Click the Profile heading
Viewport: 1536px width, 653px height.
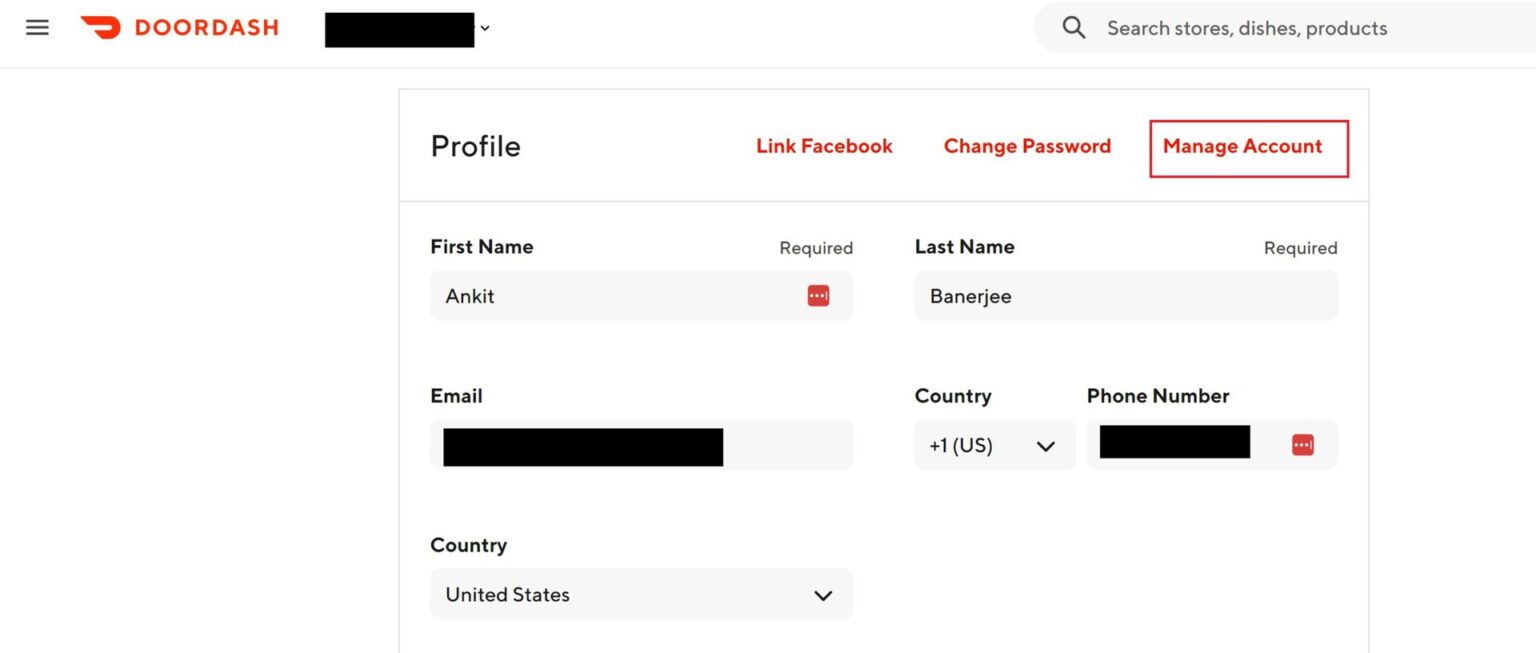(476, 146)
